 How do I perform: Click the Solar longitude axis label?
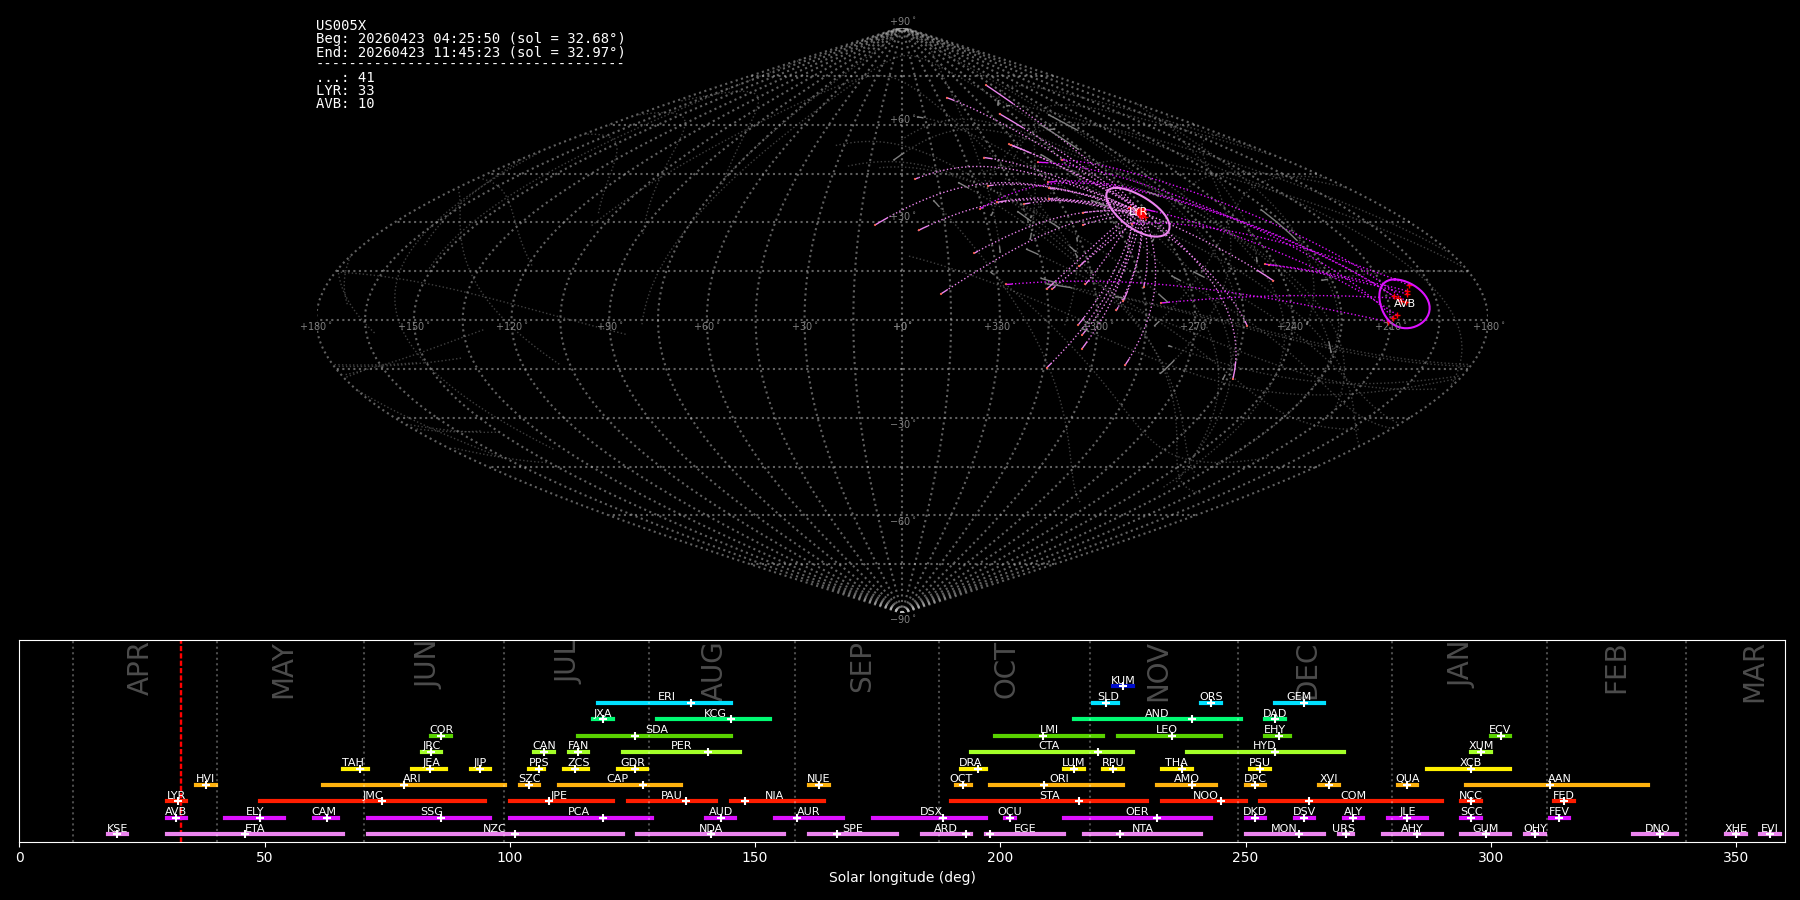(x=902, y=878)
